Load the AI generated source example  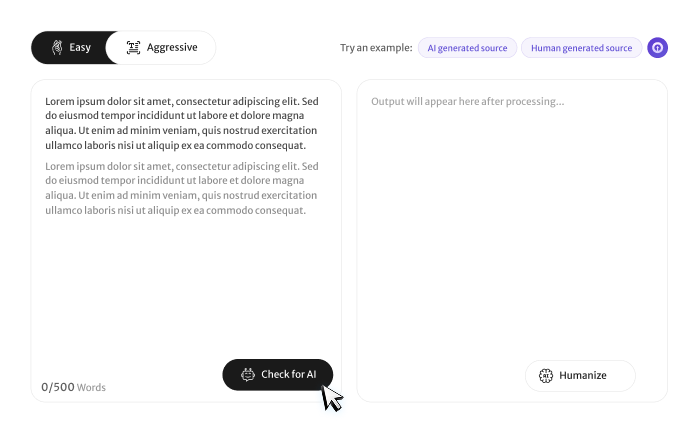[467, 48]
